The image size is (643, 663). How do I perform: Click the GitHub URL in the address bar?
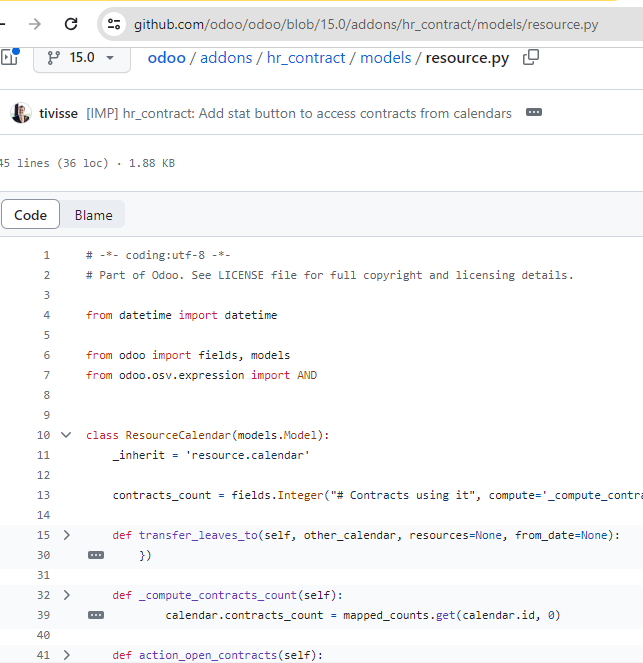tap(366, 25)
